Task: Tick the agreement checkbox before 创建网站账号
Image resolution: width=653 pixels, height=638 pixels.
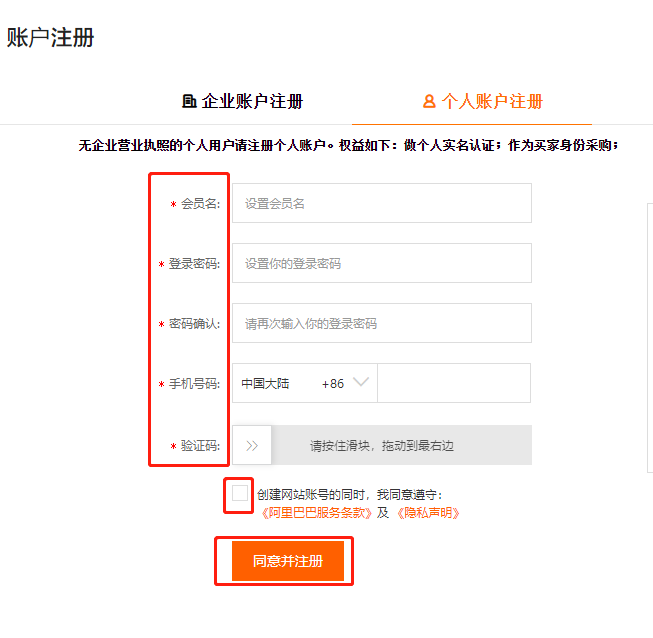Action: 240,493
